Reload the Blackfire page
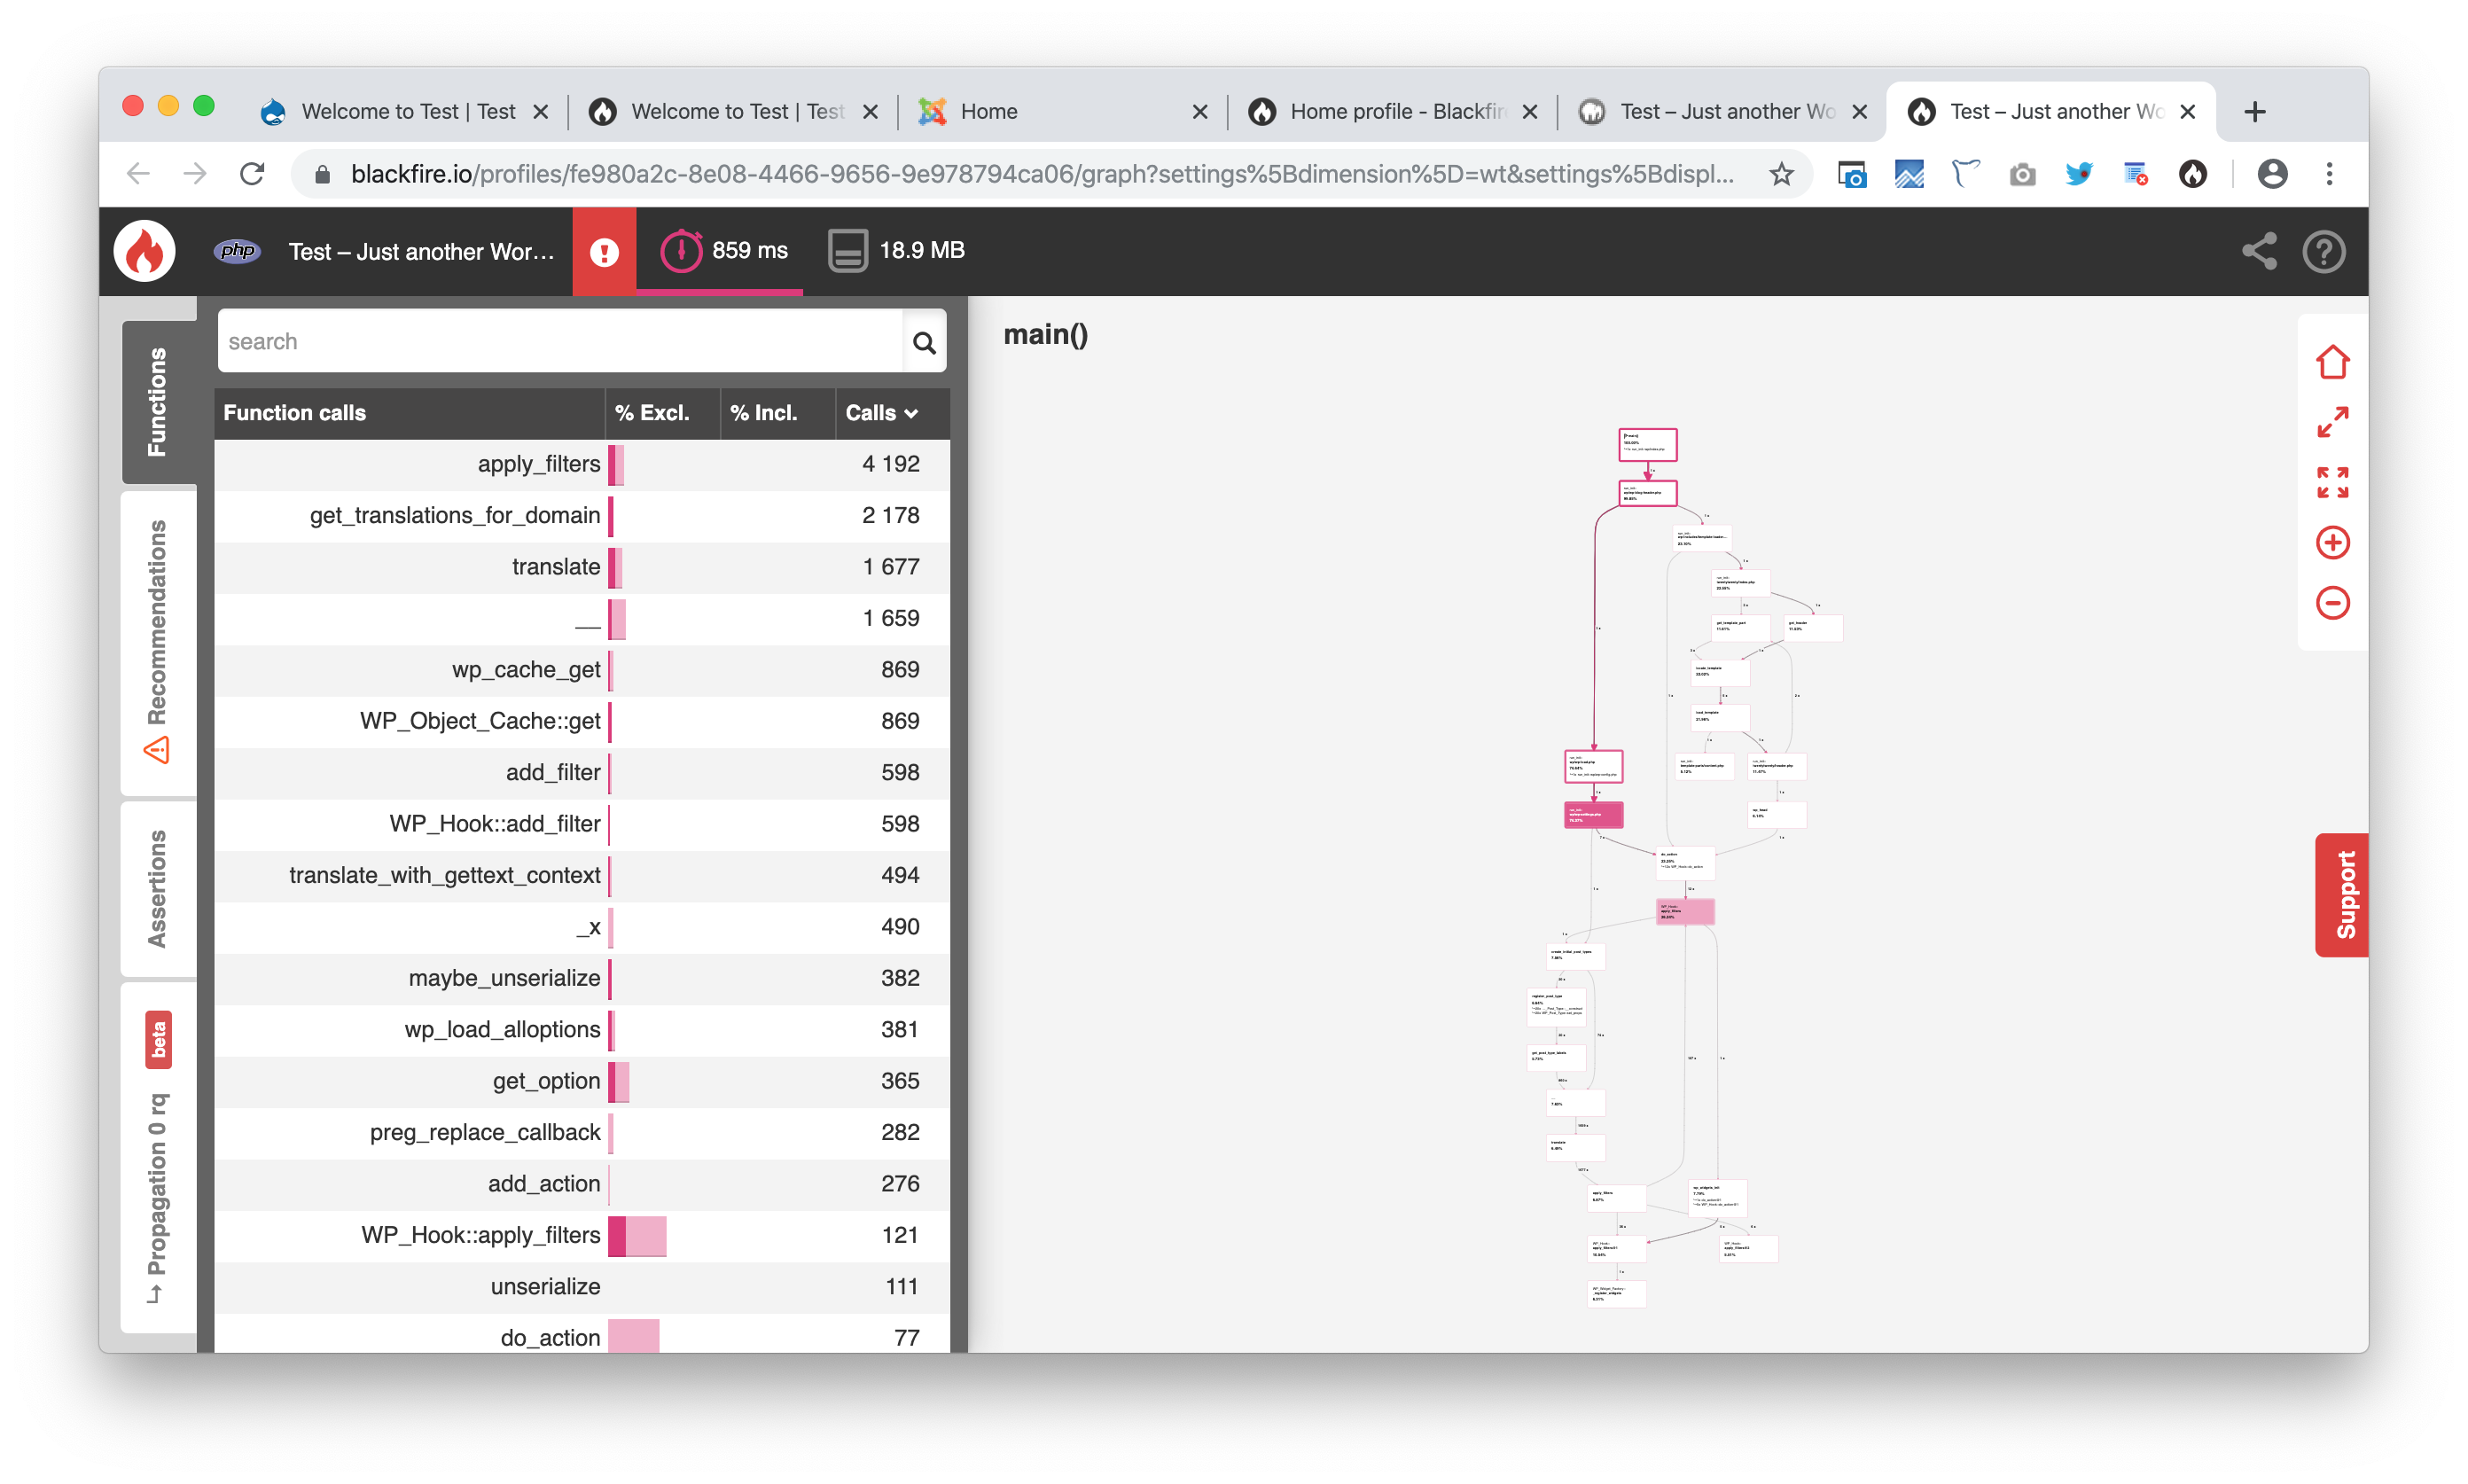Screen dimensions: 2468x1484 pos(252,174)
